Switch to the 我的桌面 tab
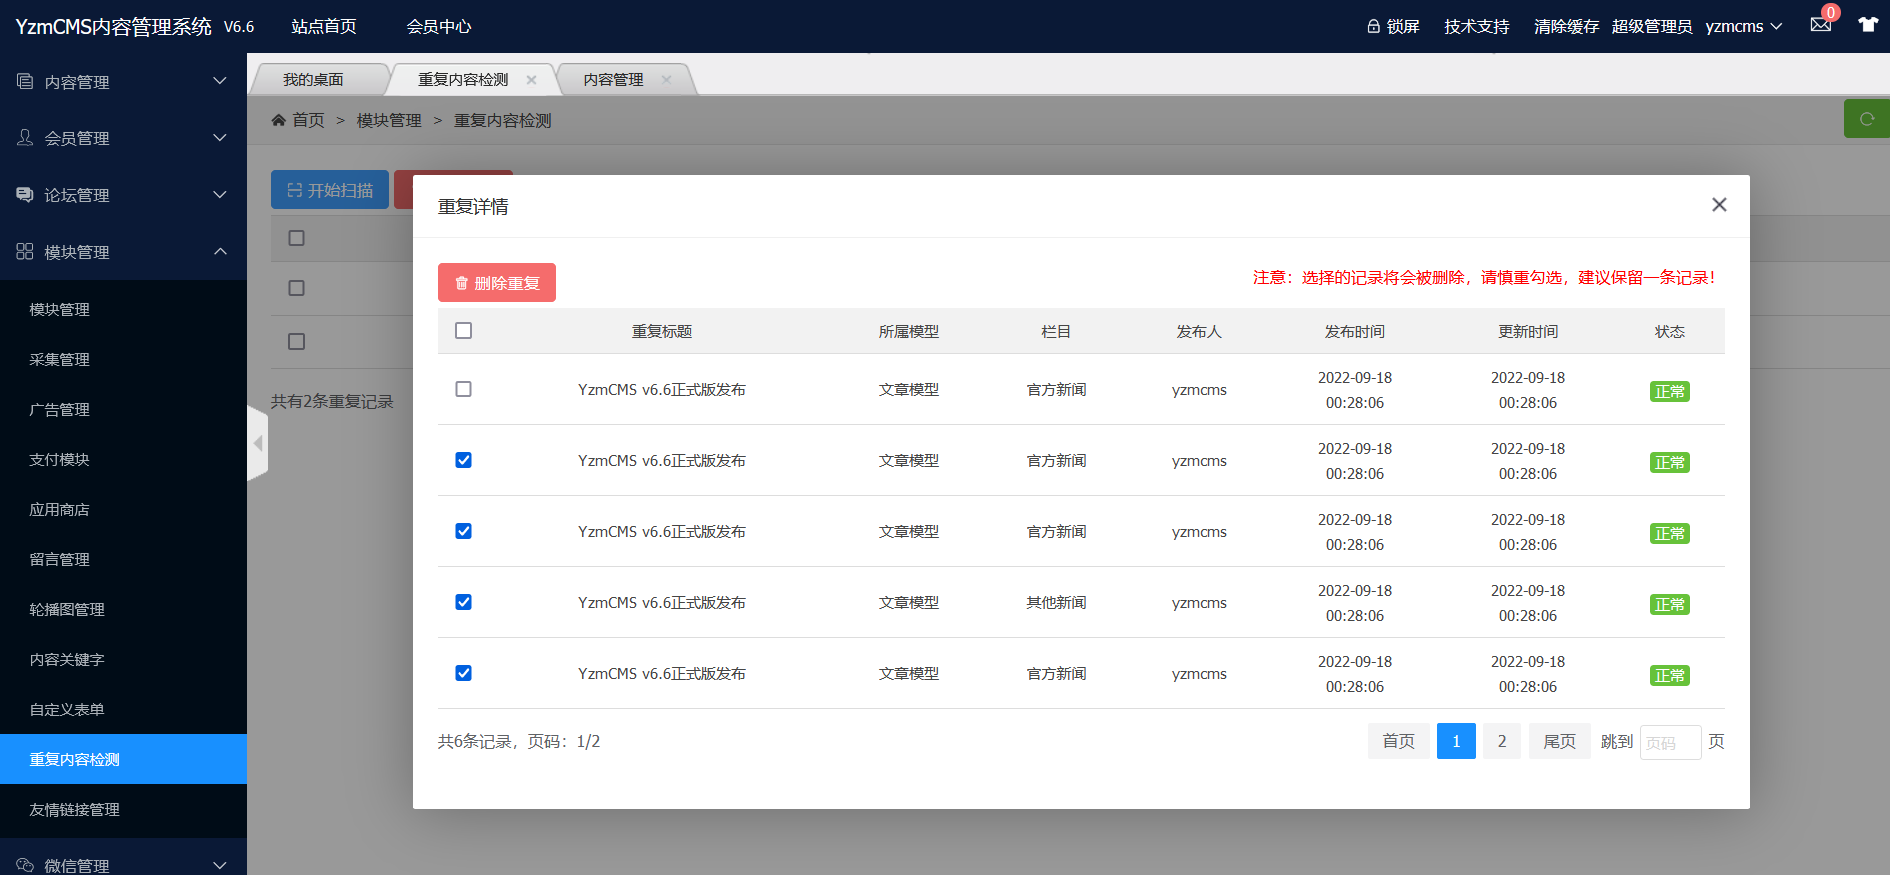The width and height of the screenshot is (1890, 875). click(313, 80)
